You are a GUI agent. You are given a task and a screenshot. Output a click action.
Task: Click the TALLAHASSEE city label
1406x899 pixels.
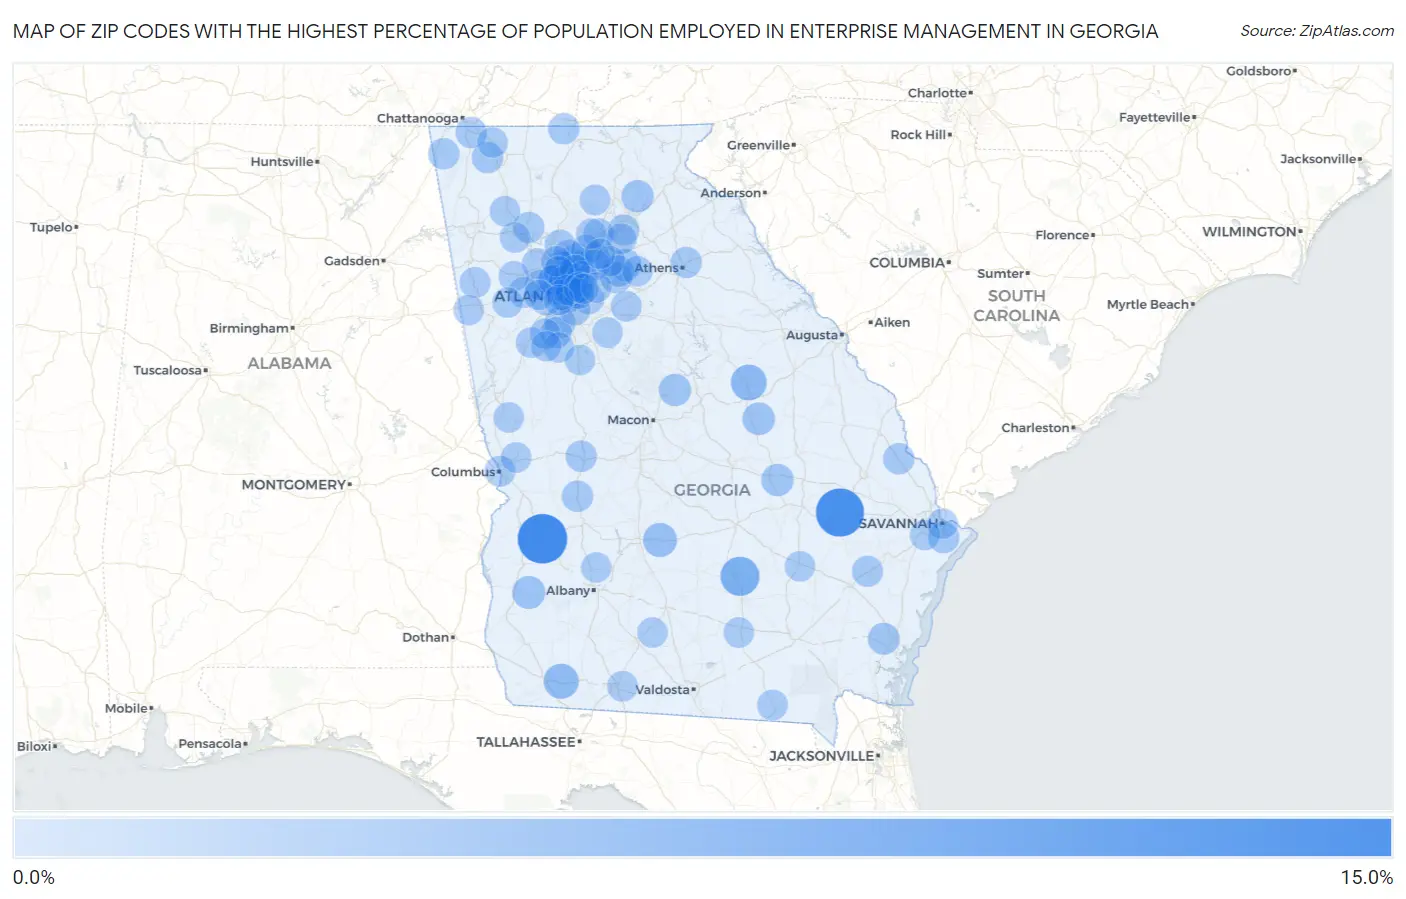pos(526,742)
